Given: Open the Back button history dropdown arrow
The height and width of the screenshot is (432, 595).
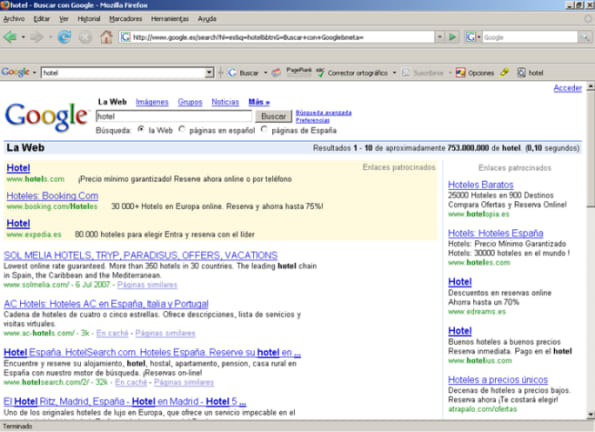Looking at the screenshot, I should [23, 37].
